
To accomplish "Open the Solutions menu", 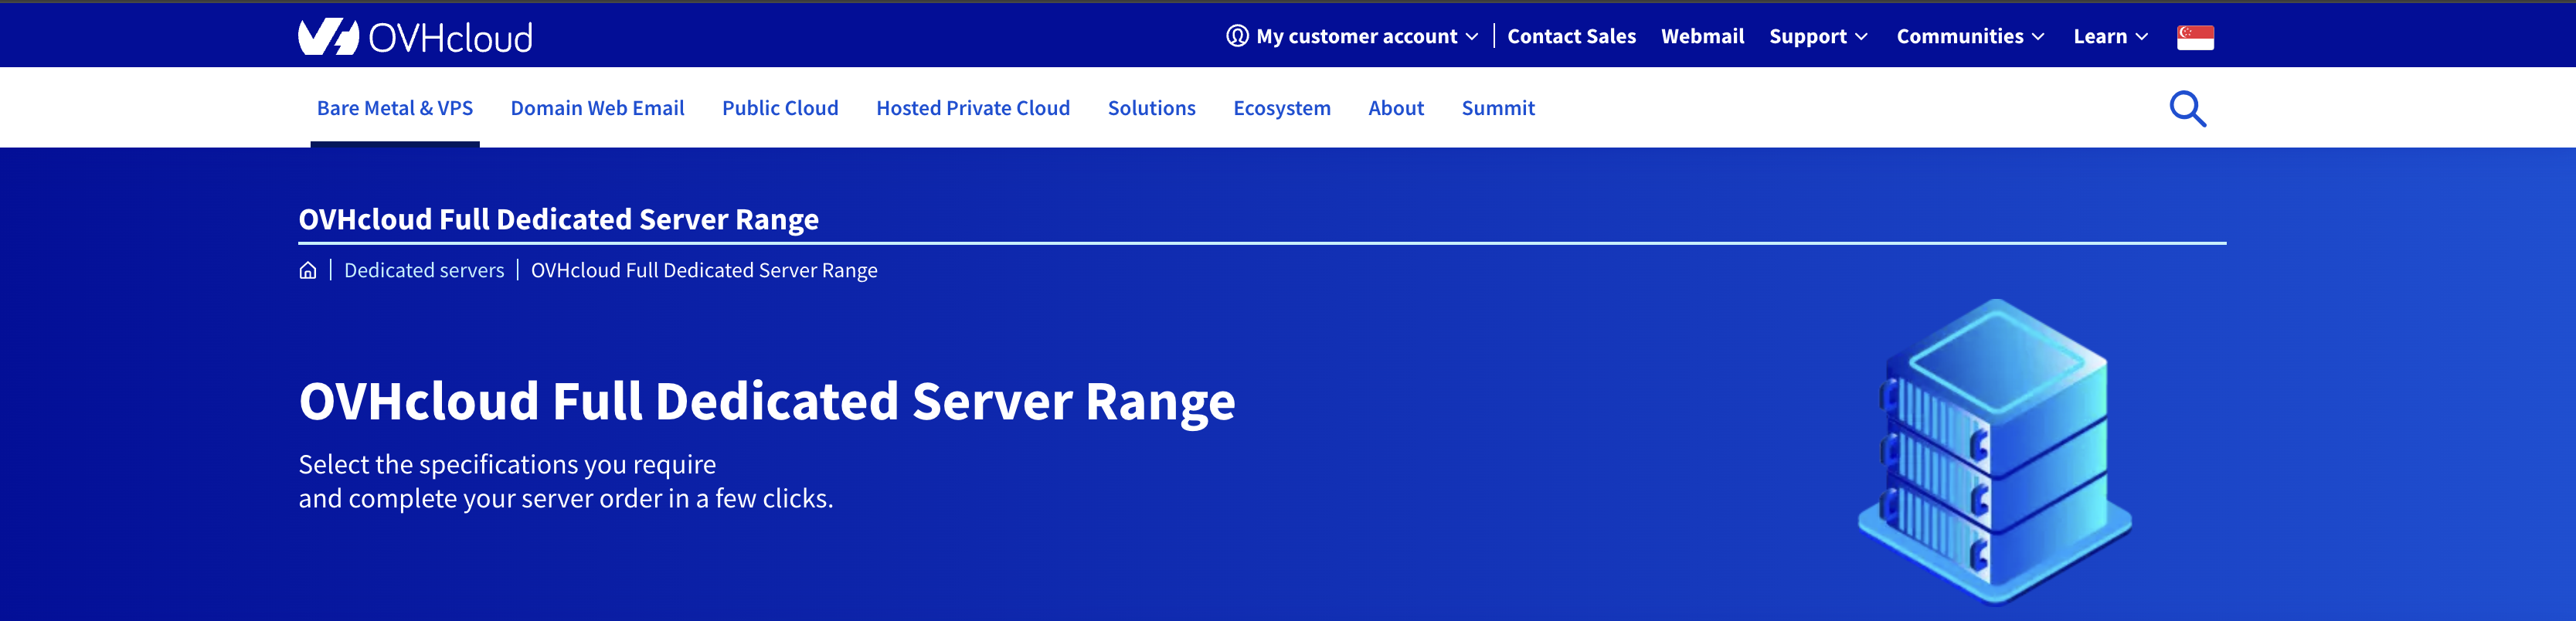I will 1151,108.
